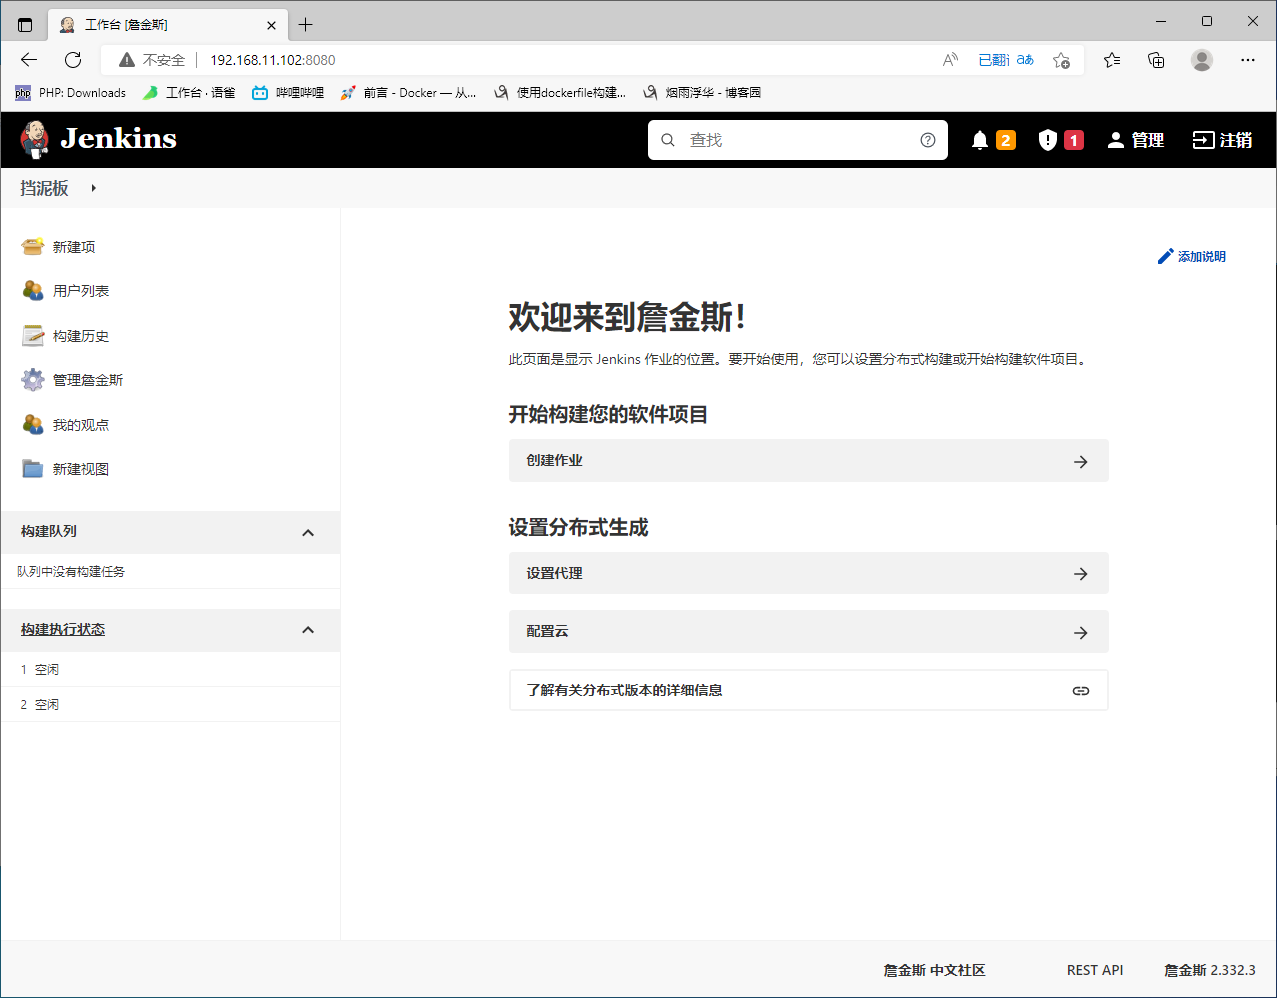Click the Jenkins butler logo icon
Screen dimensions: 1277x998
pos(34,139)
